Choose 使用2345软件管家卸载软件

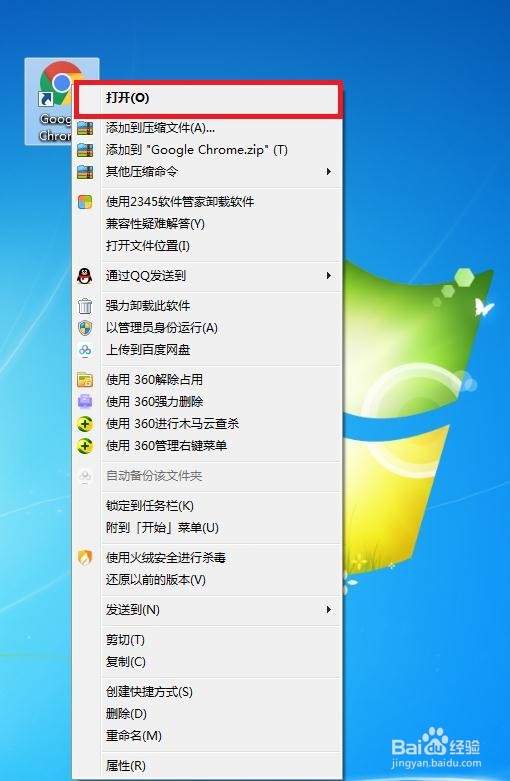pos(208,202)
